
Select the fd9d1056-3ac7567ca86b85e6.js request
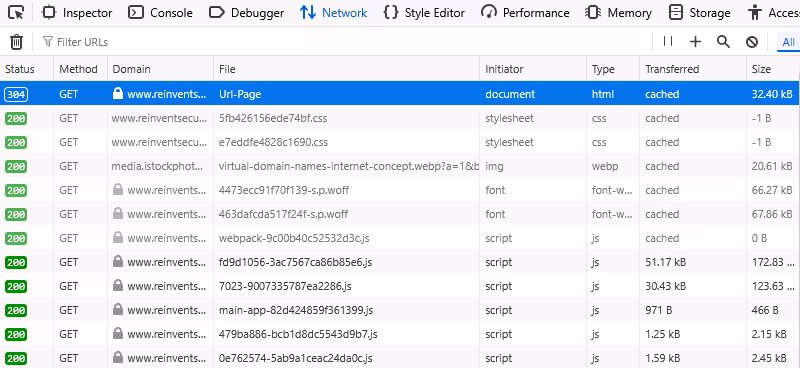coord(400,262)
